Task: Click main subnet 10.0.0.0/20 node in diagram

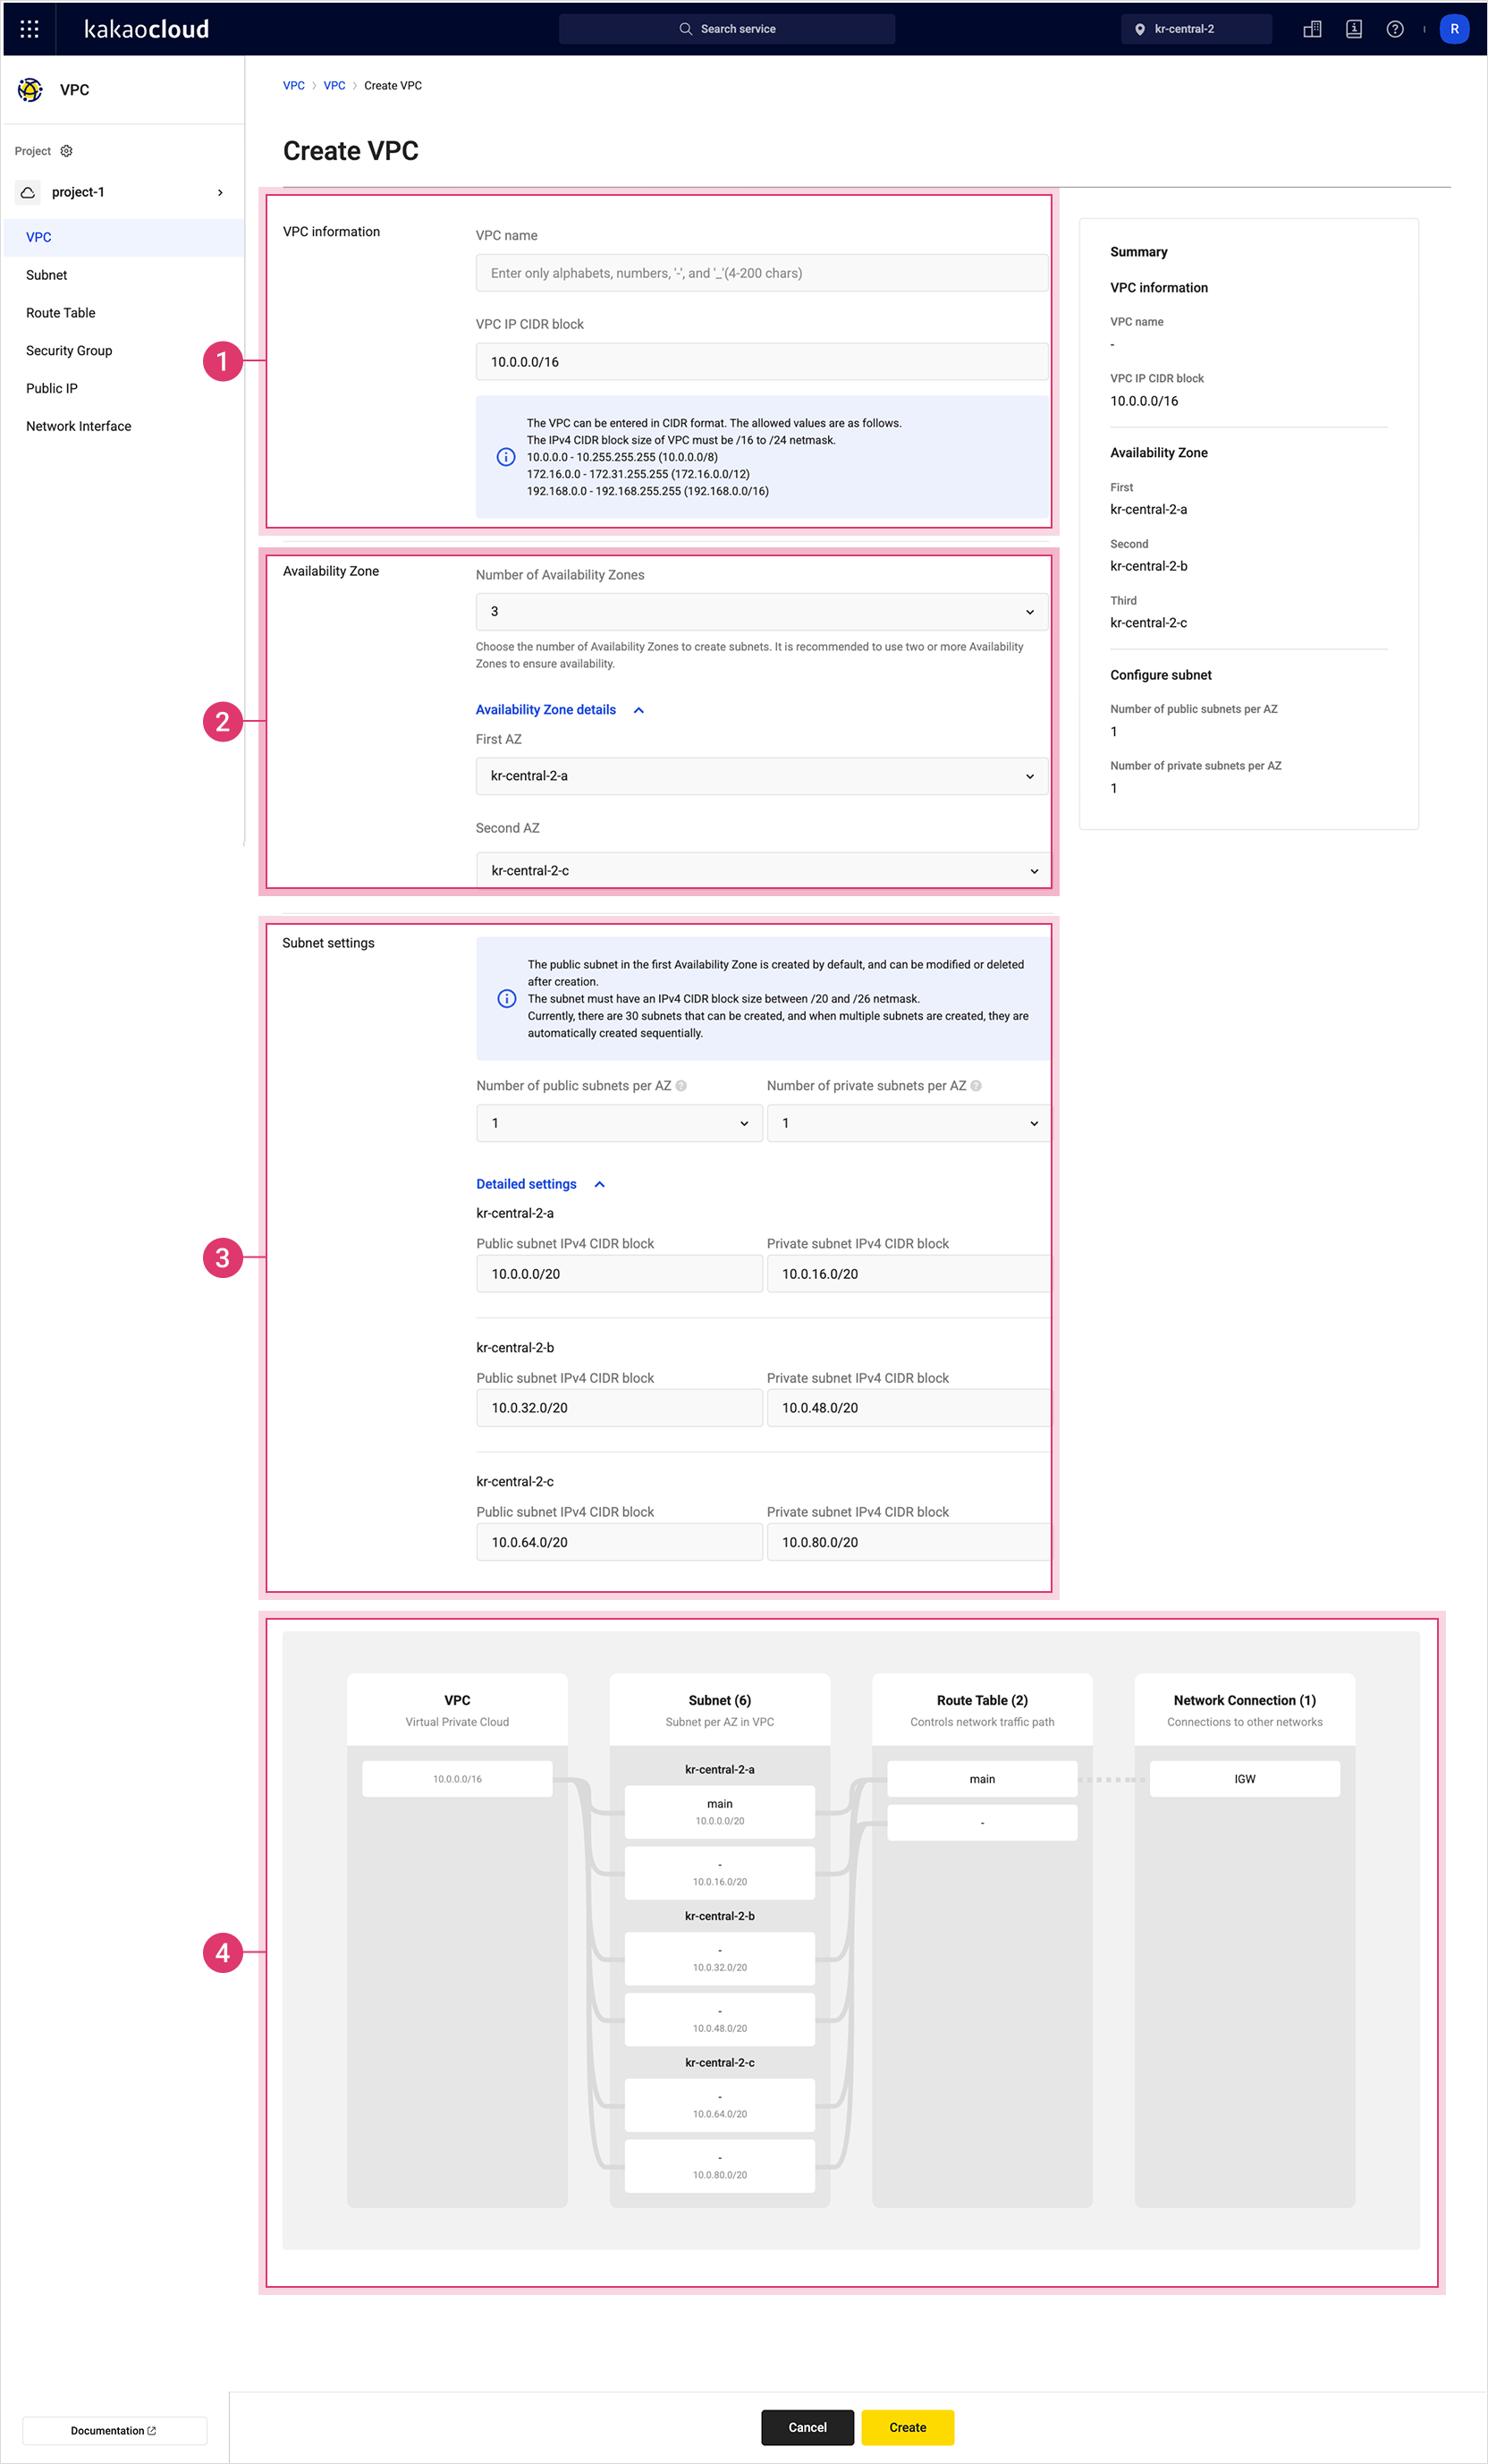Action: pos(720,1812)
